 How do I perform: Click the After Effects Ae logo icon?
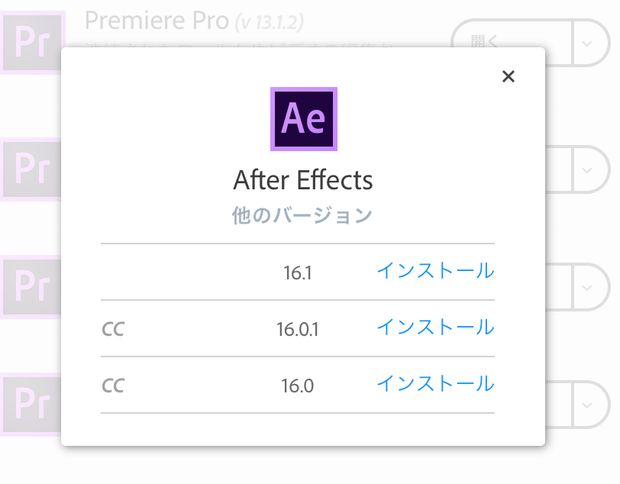304,119
